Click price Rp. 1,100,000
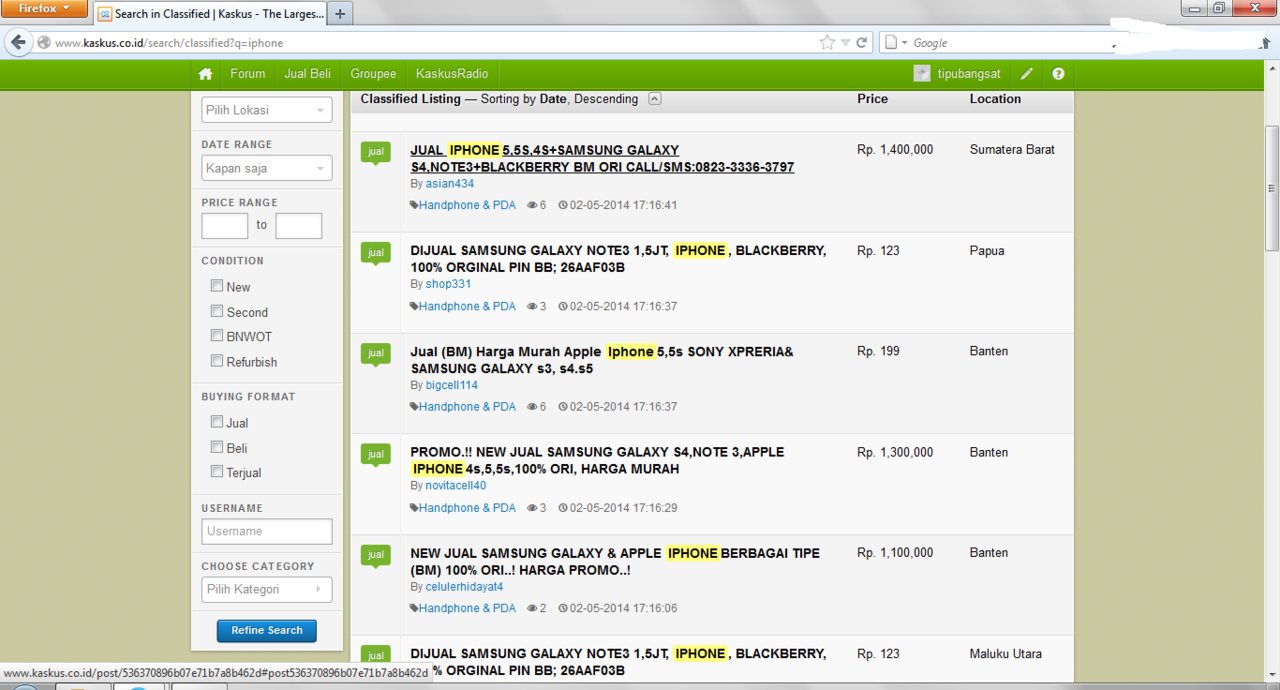Screen dimensions: 1280x690 tap(895, 553)
